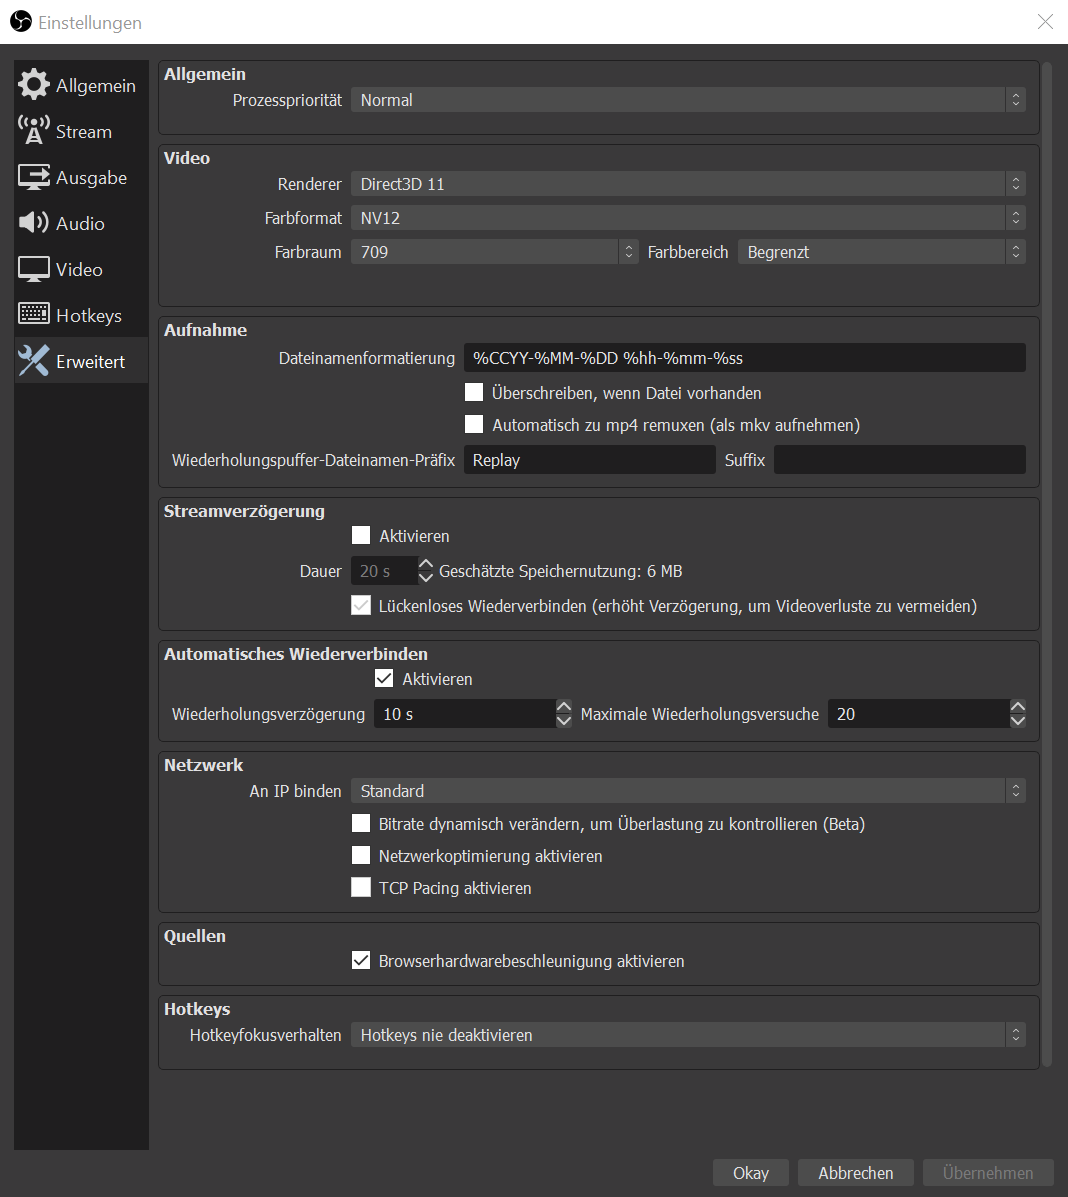
Task: Click the Erweitert wrench tools icon
Action: click(x=34, y=361)
